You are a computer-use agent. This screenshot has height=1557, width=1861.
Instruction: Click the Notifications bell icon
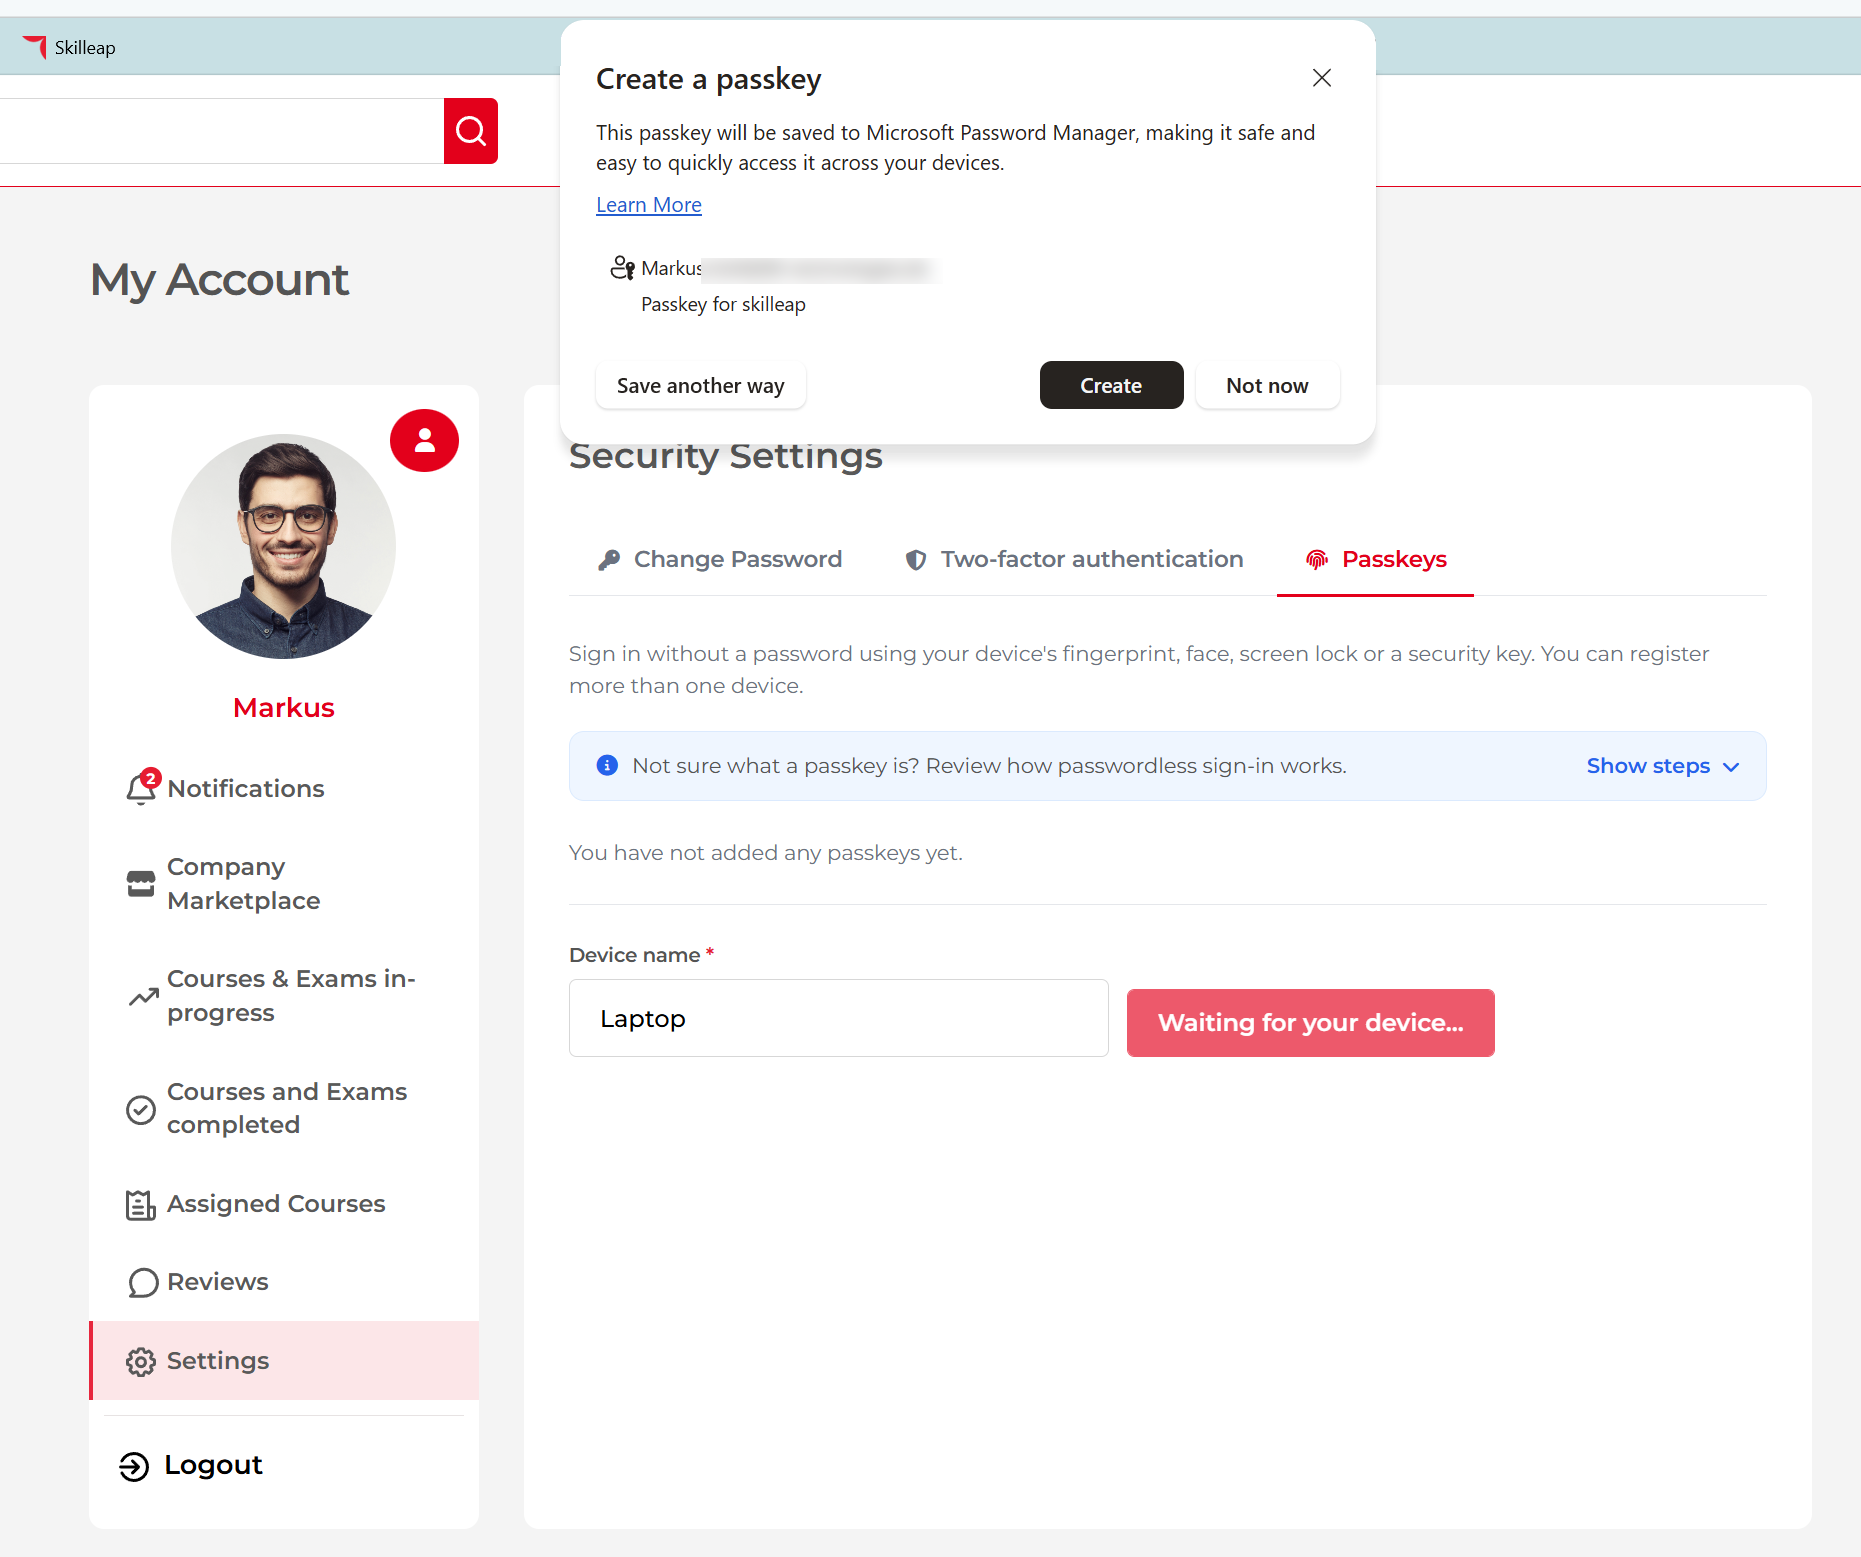point(141,789)
